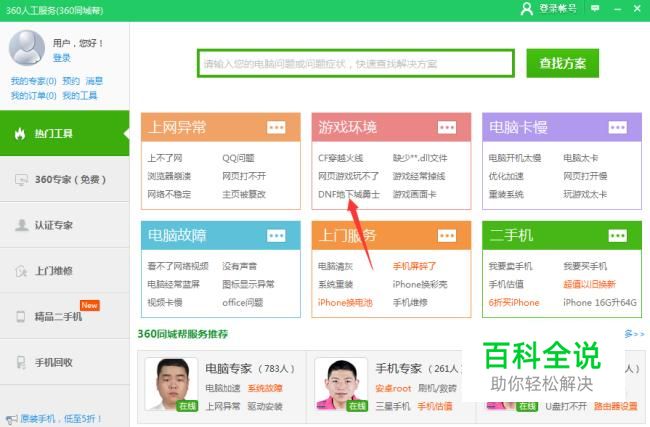The width and height of the screenshot is (650, 427).
Task: Open the feedback message icon in title bar
Action: (595, 8)
